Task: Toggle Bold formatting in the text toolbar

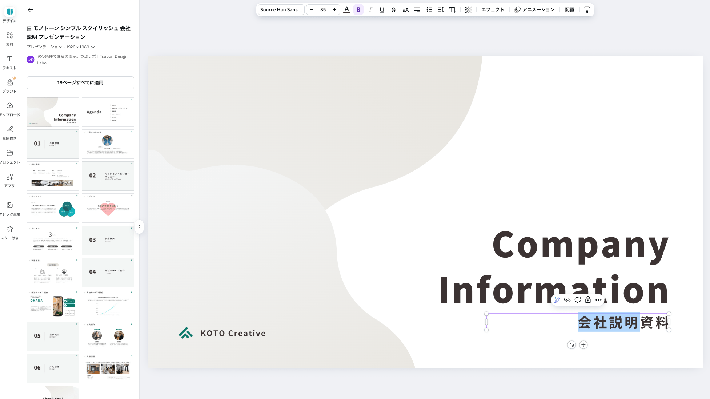Action: pyautogui.click(x=358, y=10)
